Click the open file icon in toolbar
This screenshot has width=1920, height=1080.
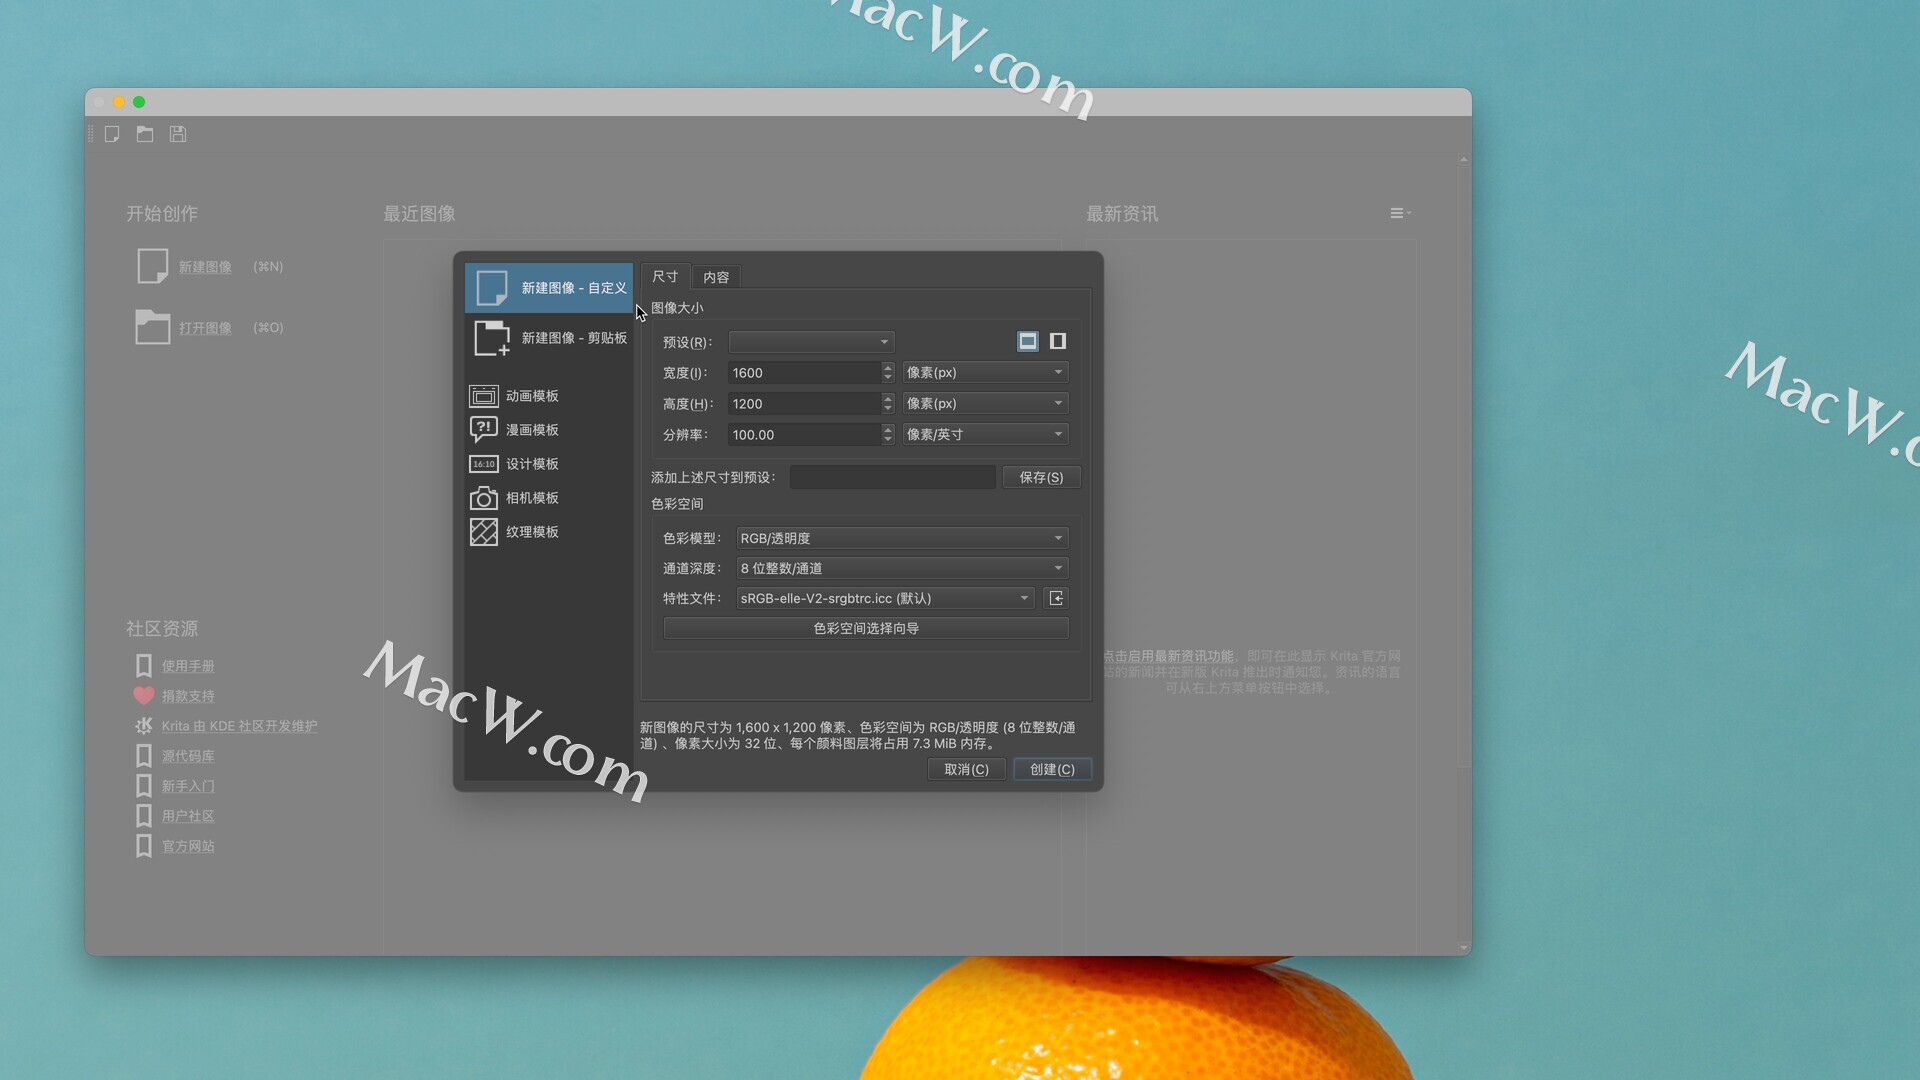145,134
